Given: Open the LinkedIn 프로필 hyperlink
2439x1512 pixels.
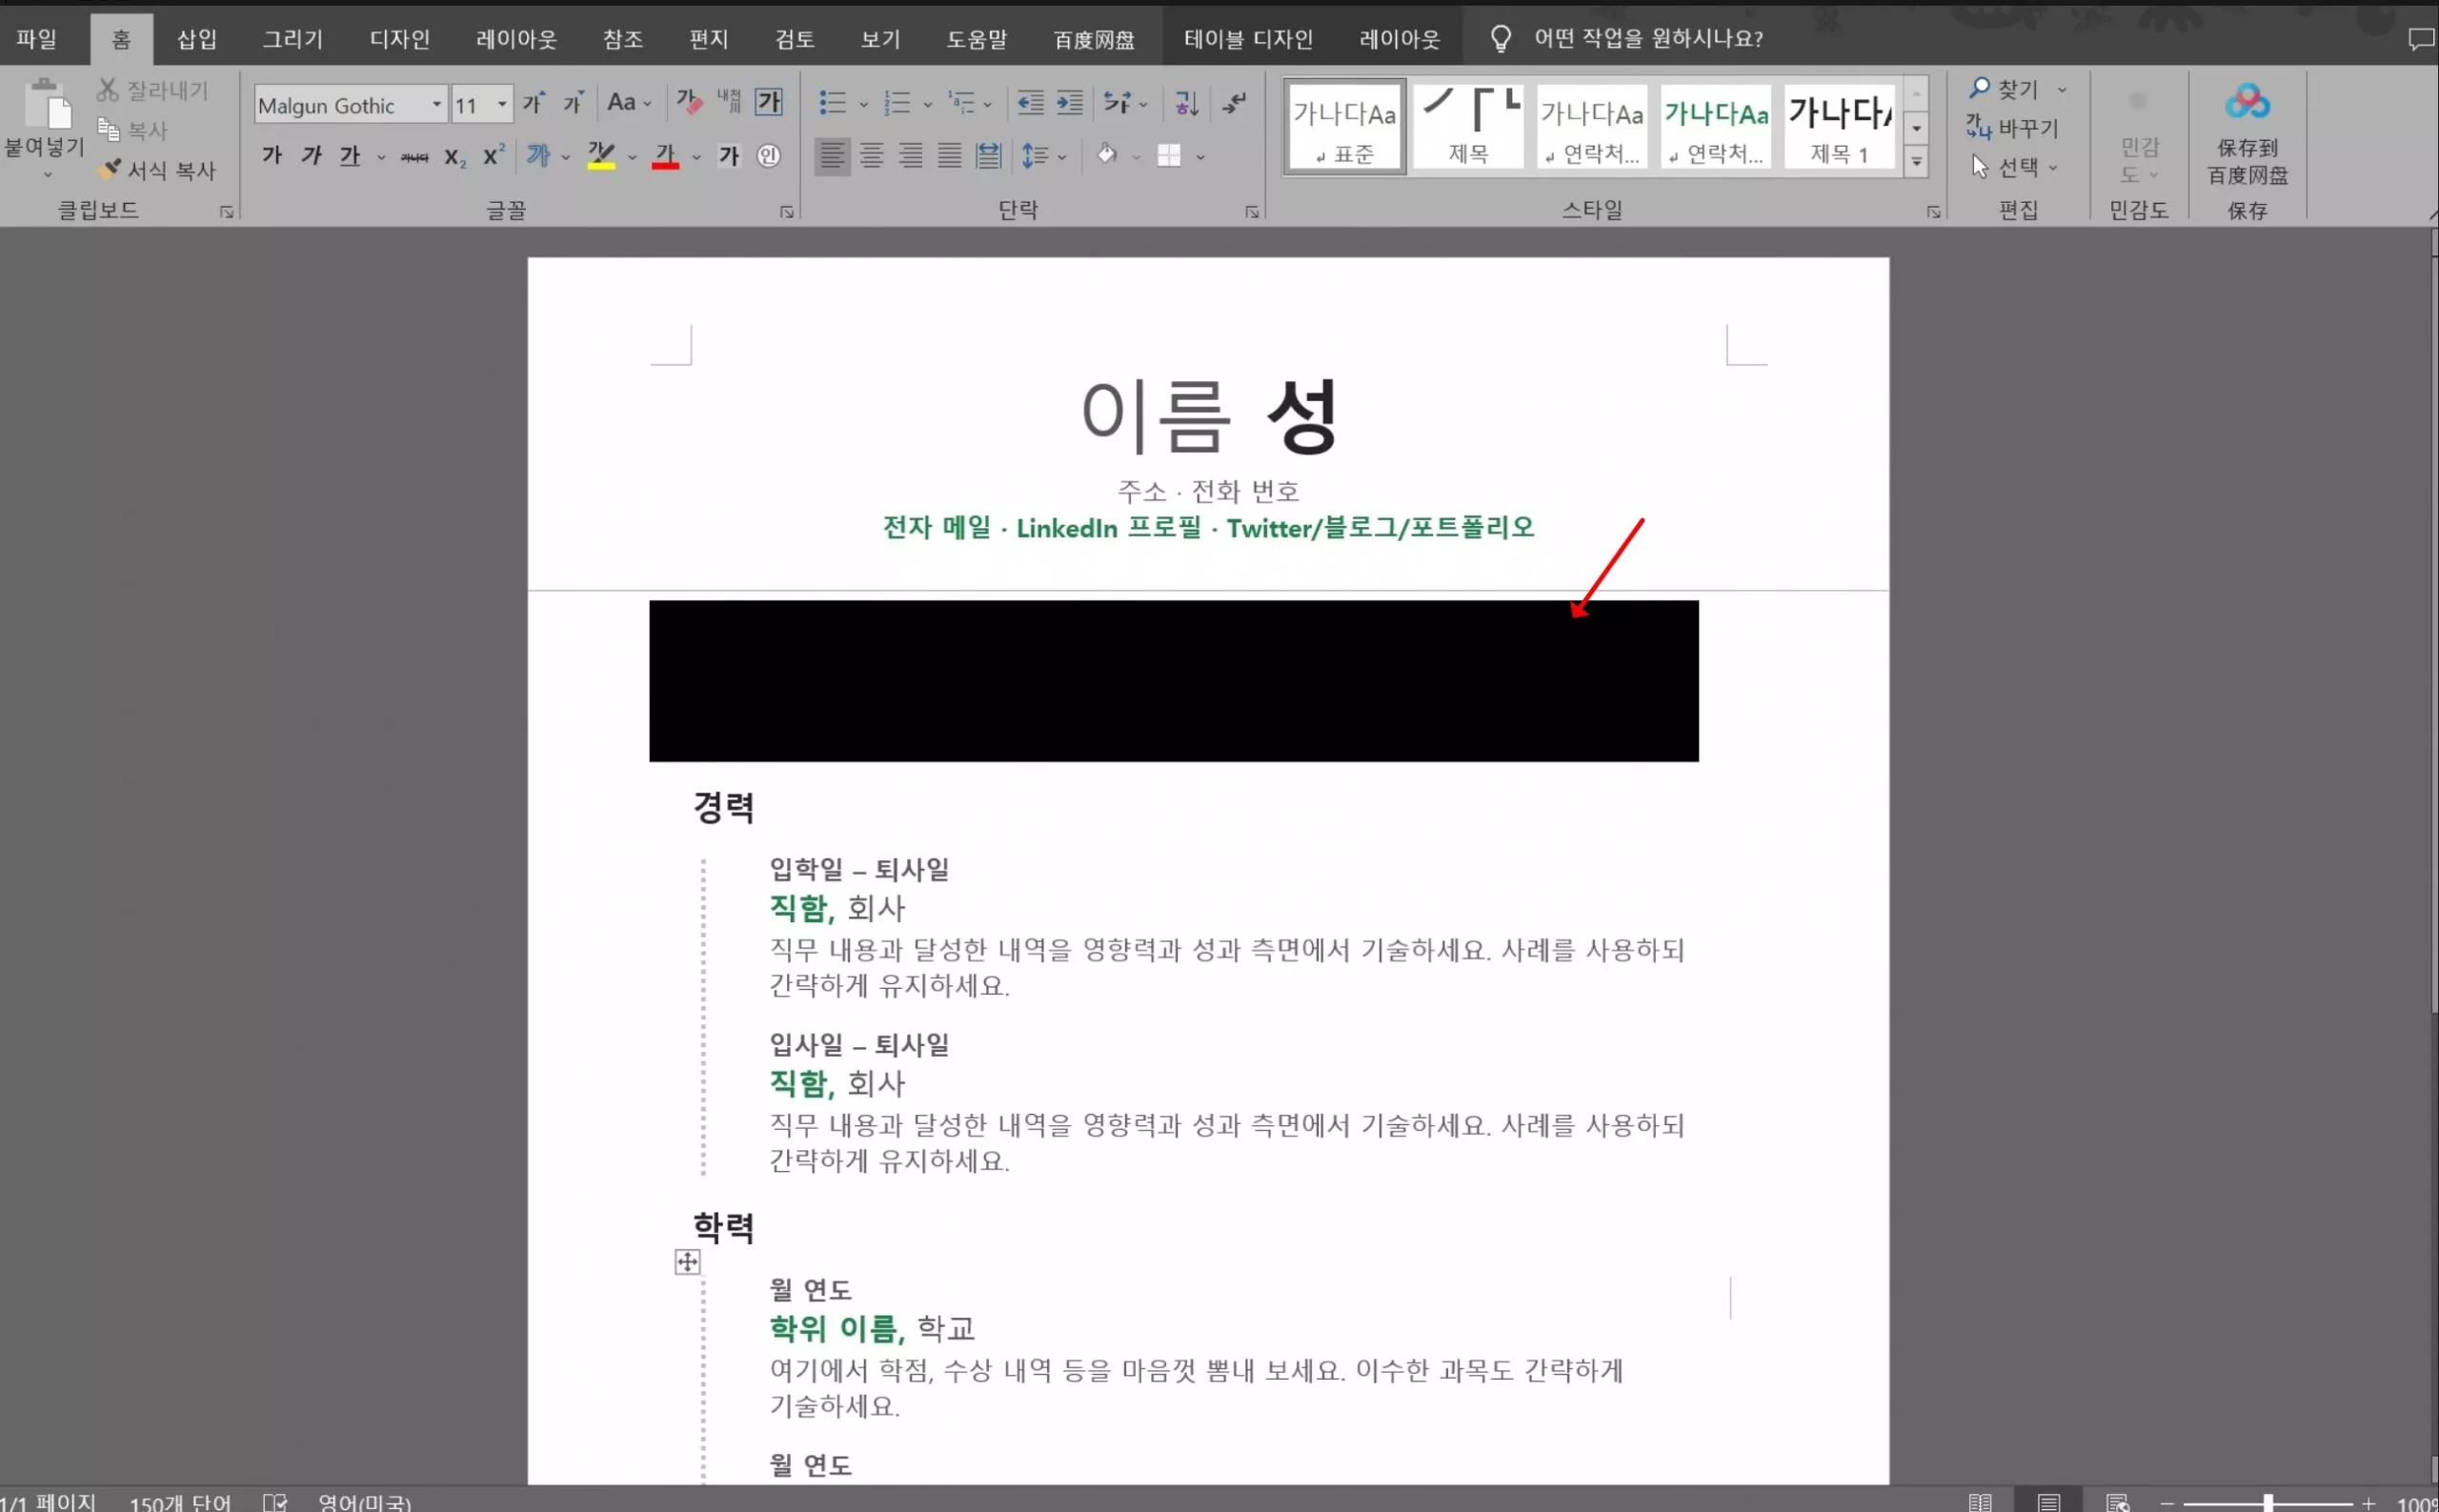Looking at the screenshot, I should tap(1108, 527).
